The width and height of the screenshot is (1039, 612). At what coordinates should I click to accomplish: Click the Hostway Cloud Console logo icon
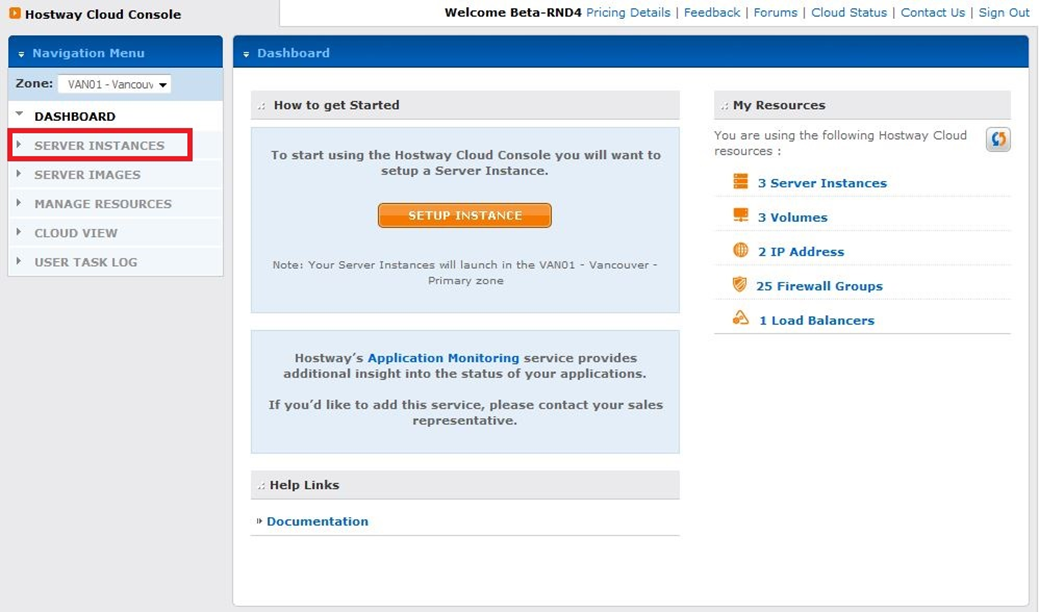click(15, 13)
